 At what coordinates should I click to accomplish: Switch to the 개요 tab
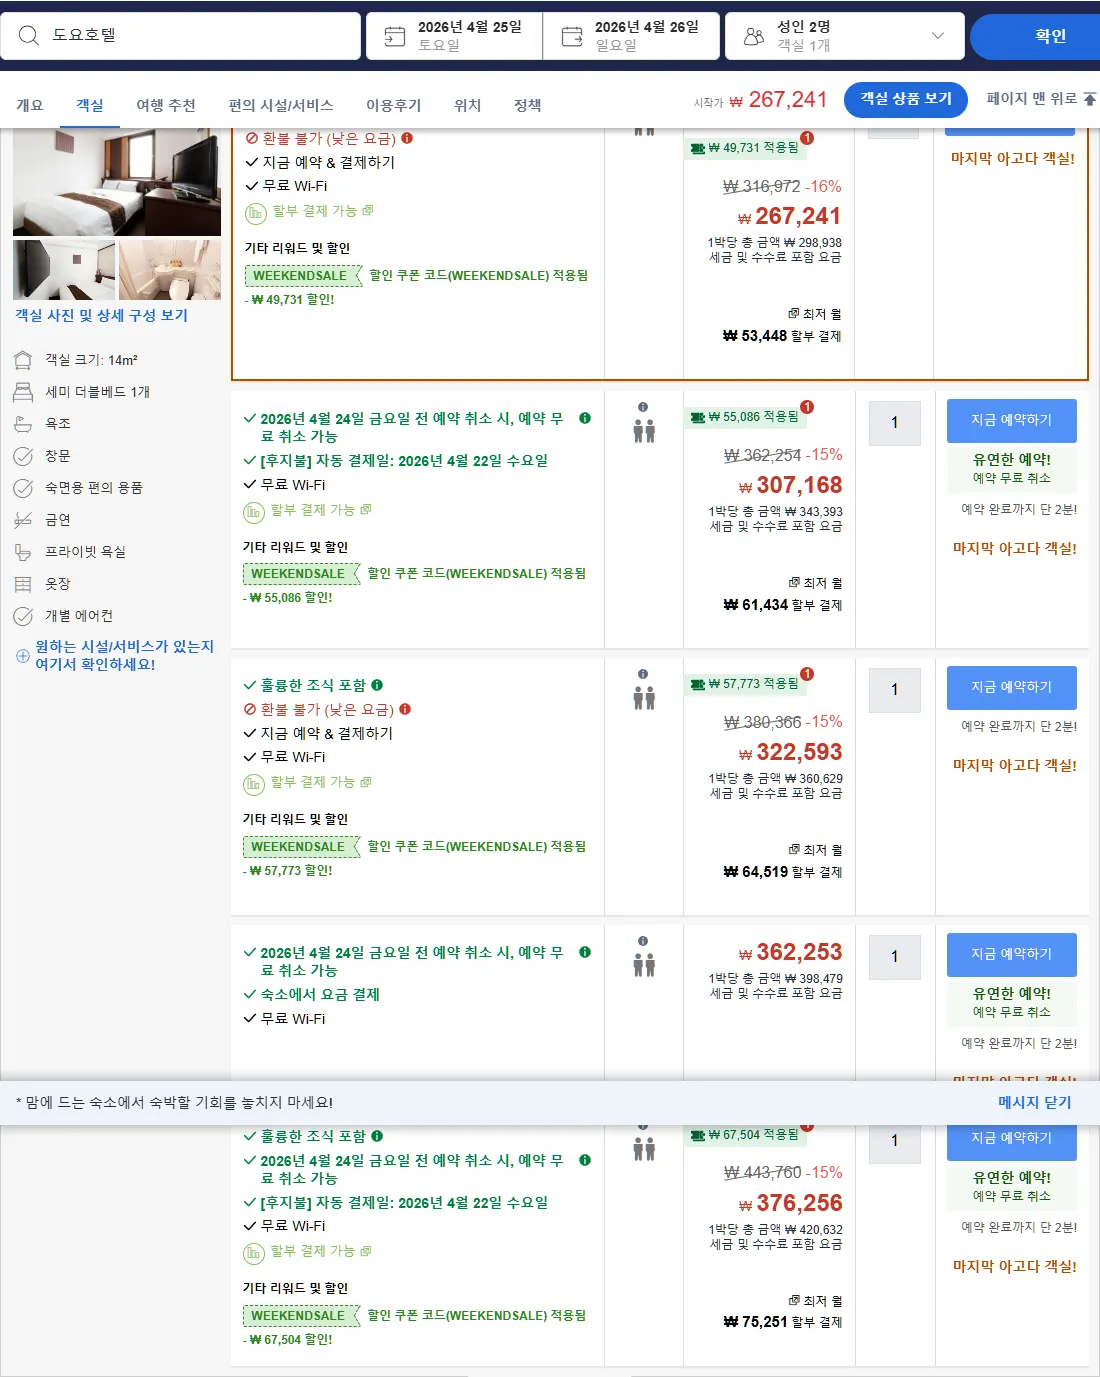click(30, 105)
